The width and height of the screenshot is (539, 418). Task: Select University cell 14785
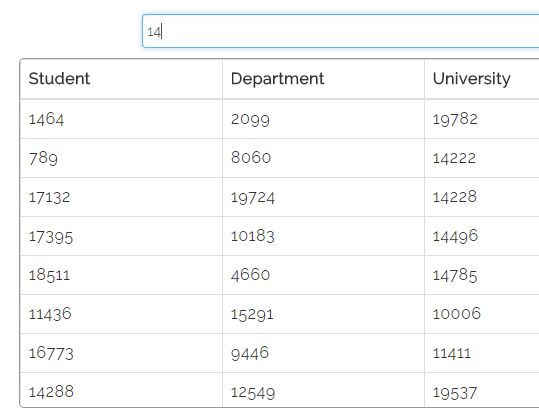click(482, 275)
